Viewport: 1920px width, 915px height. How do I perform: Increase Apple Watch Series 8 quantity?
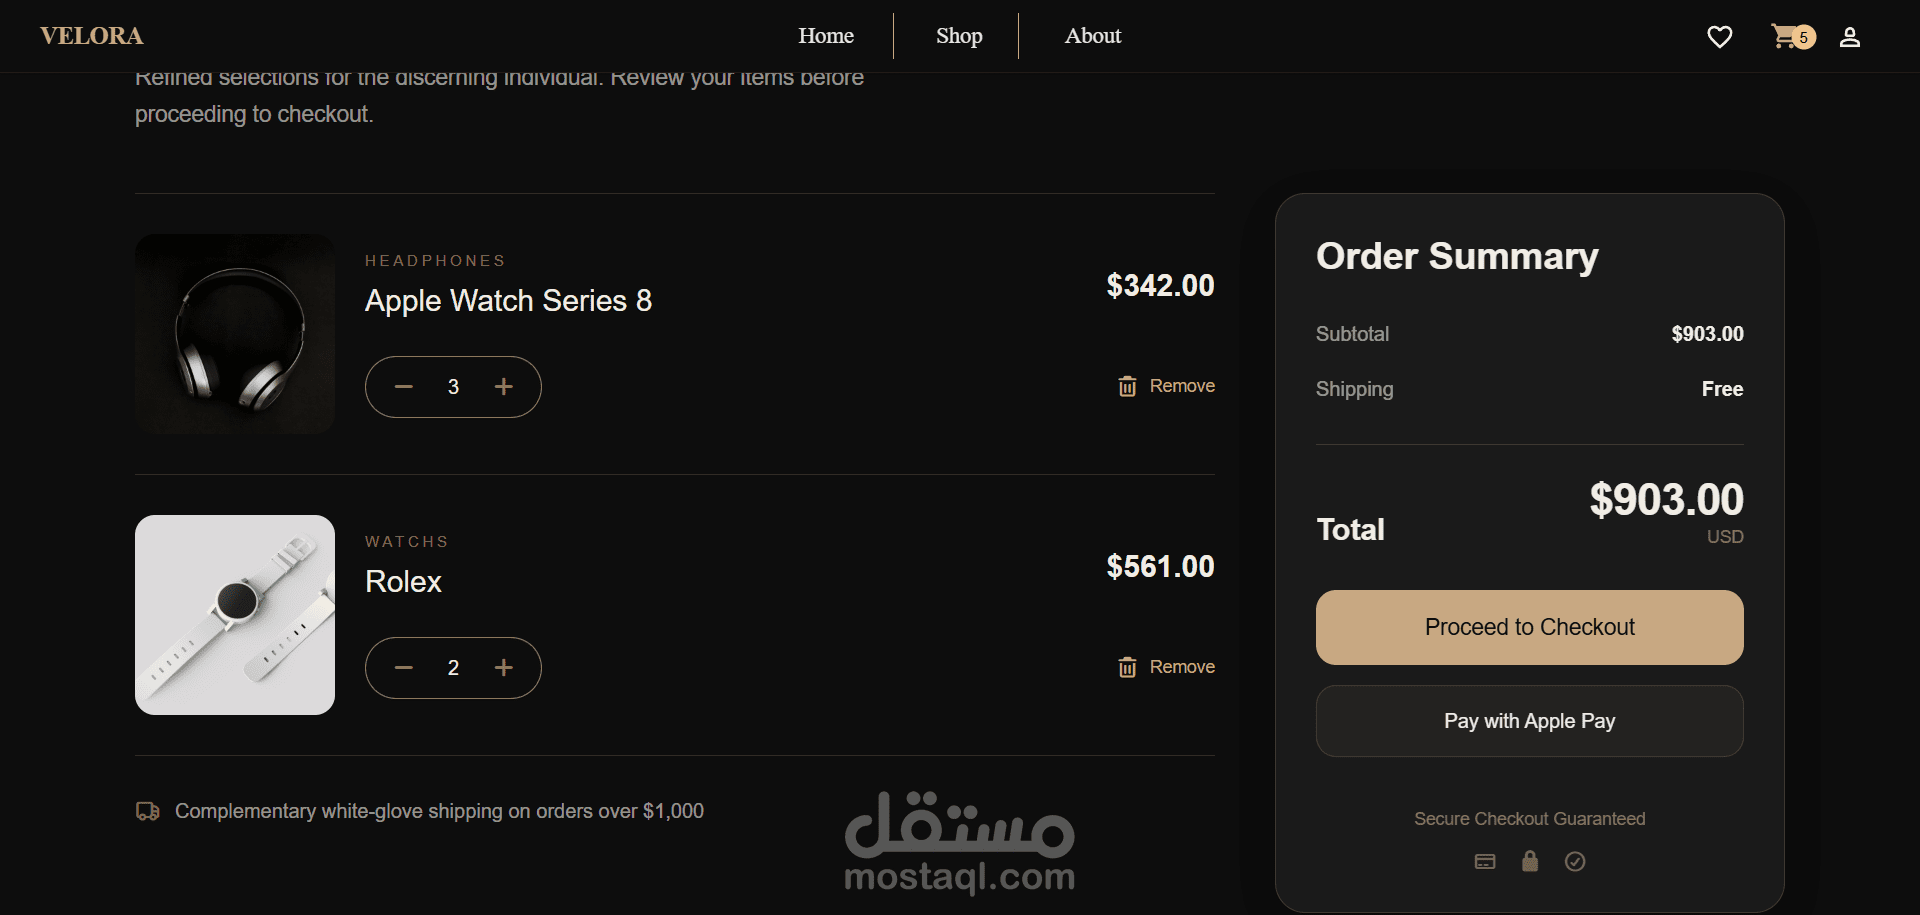tap(504, 387)
